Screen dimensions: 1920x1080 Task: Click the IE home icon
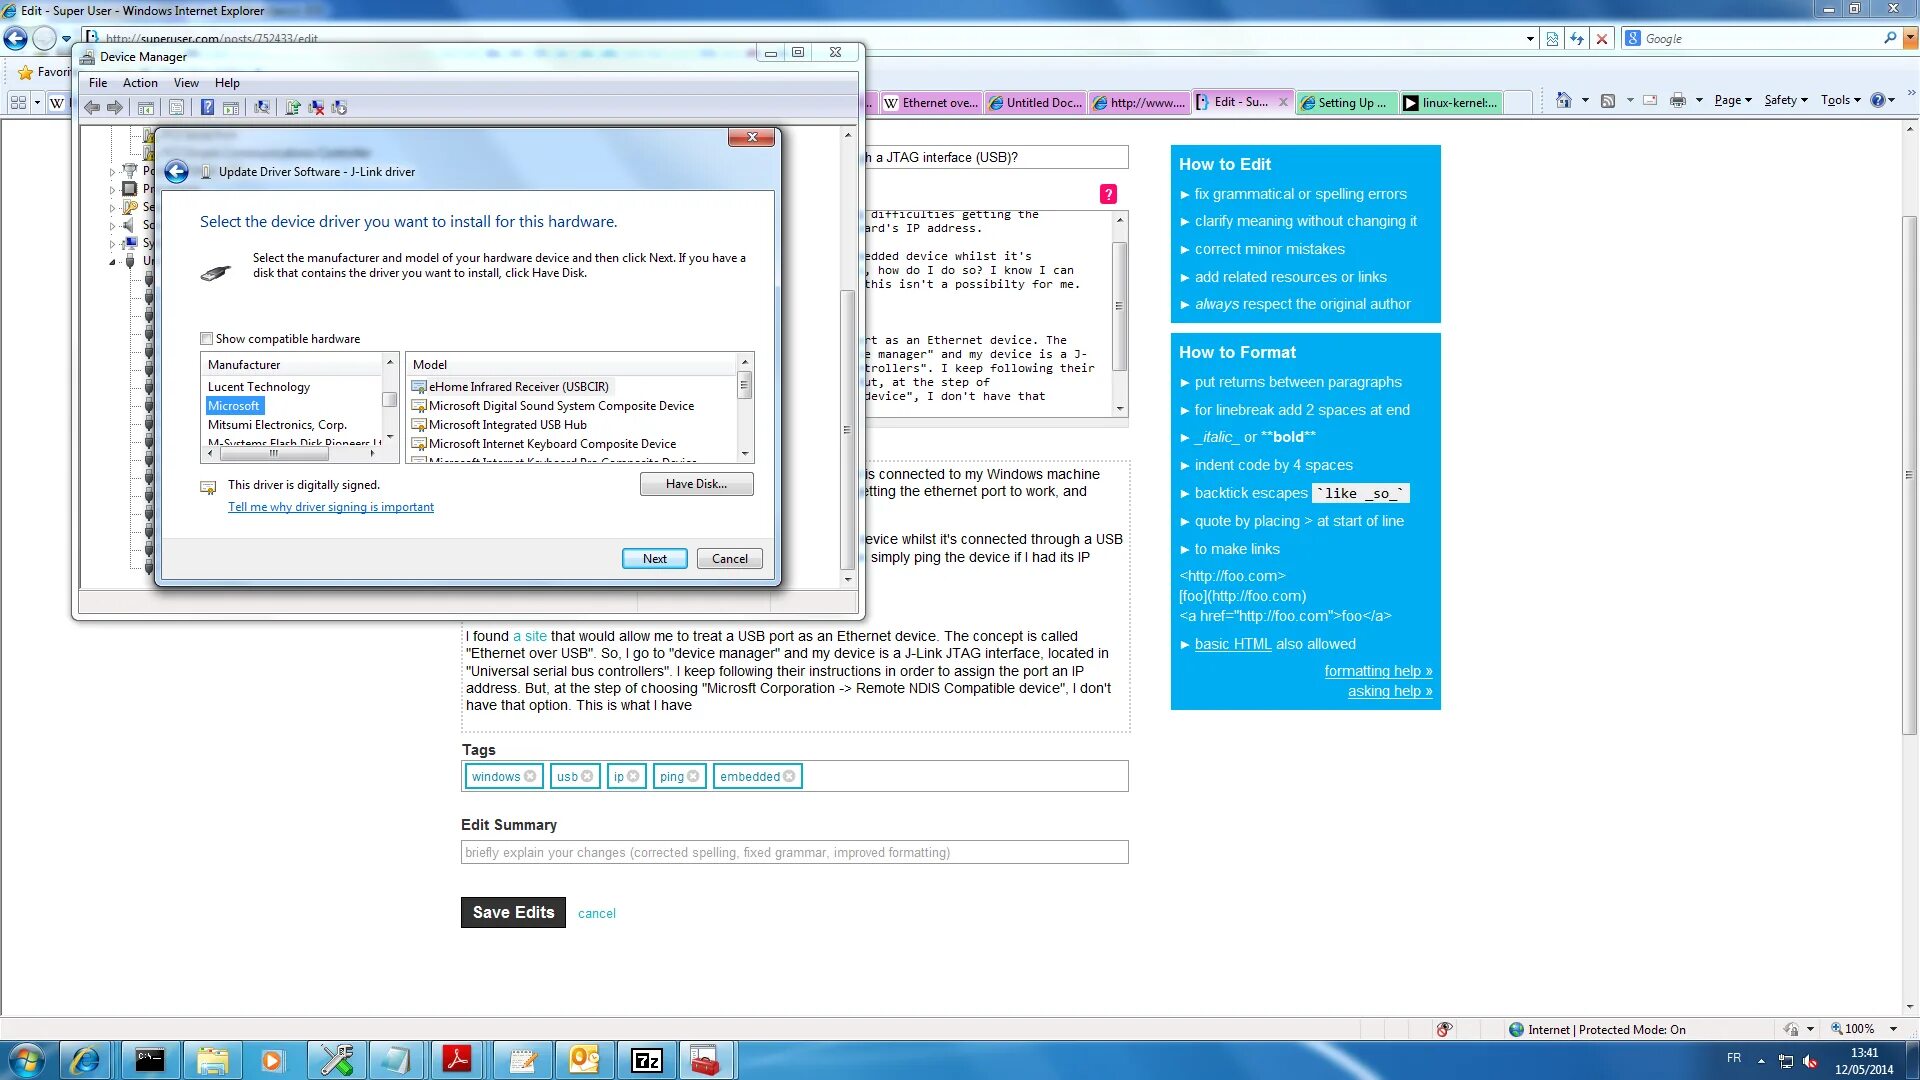[x=1563, y=100]
